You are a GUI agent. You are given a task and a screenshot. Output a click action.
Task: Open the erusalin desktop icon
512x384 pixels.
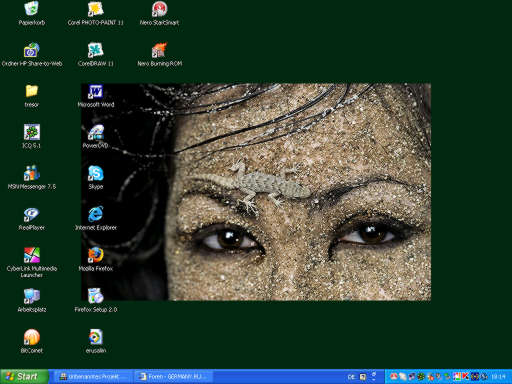click(95, 337)
